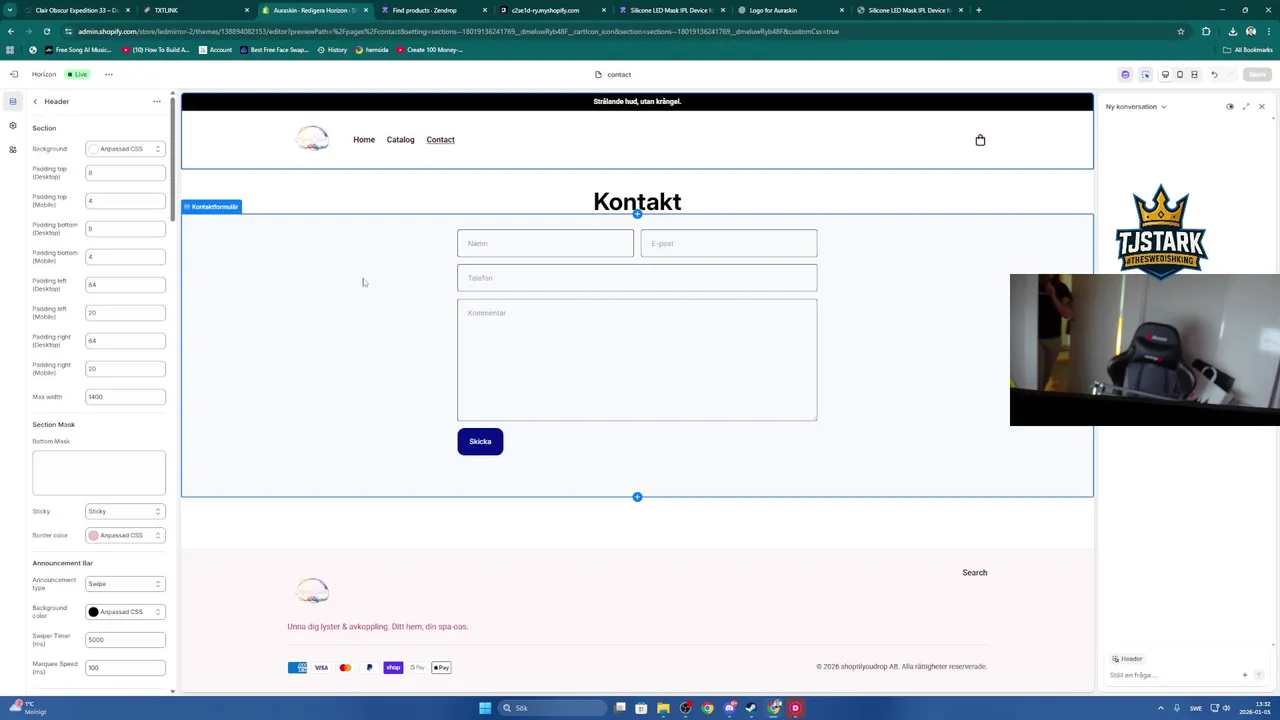The width and height of the screenshot is (1280, 720).
Task: Open theme actions menu beside Live badge
Action: tap(109, 74)
